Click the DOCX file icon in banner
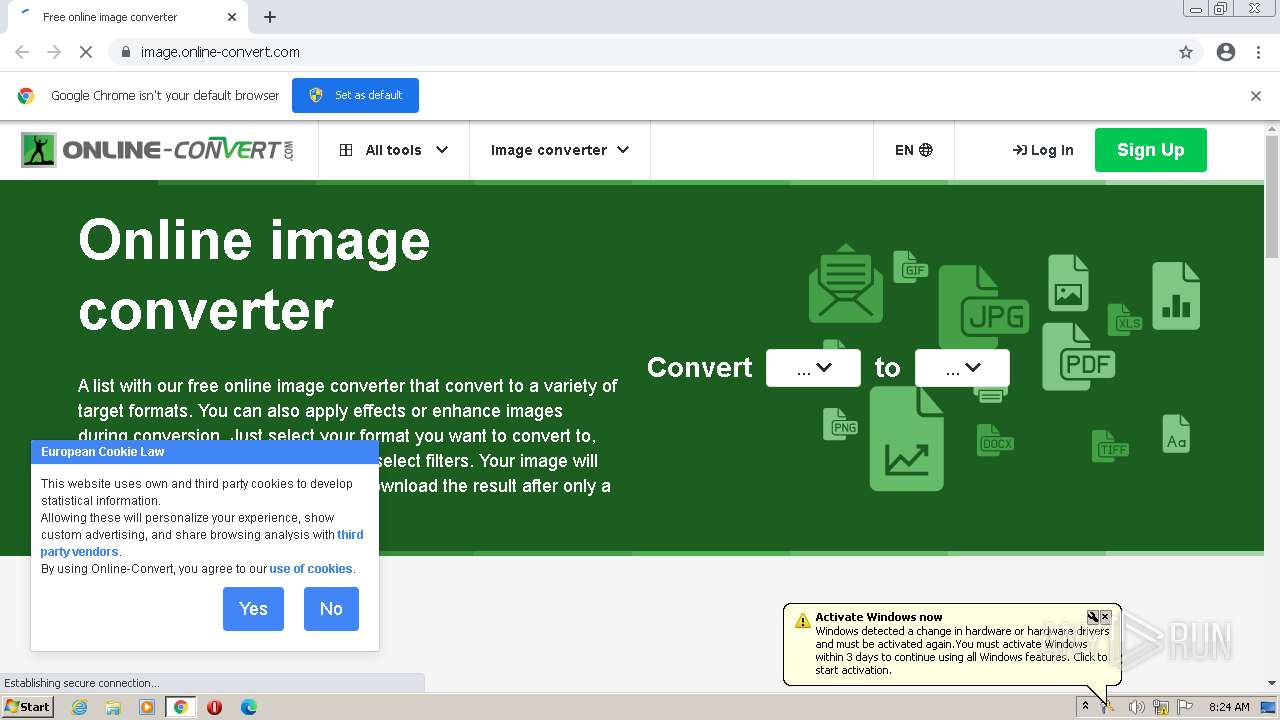Image resolution: width=1280 pixels, height=720 pixels. (x=995, y=440)
